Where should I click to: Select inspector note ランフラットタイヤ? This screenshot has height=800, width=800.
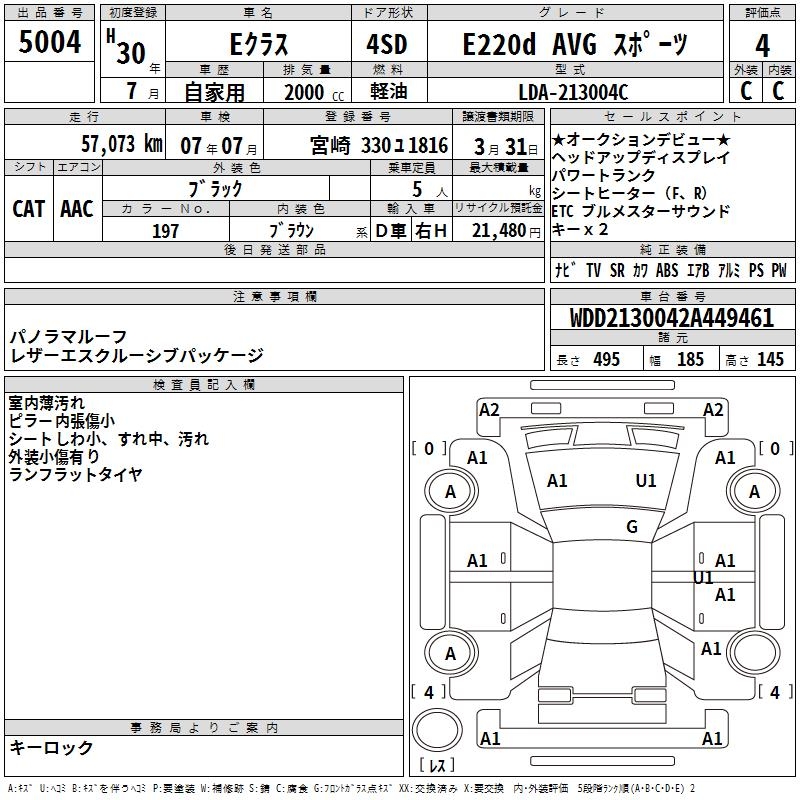(x=76, y=474)
